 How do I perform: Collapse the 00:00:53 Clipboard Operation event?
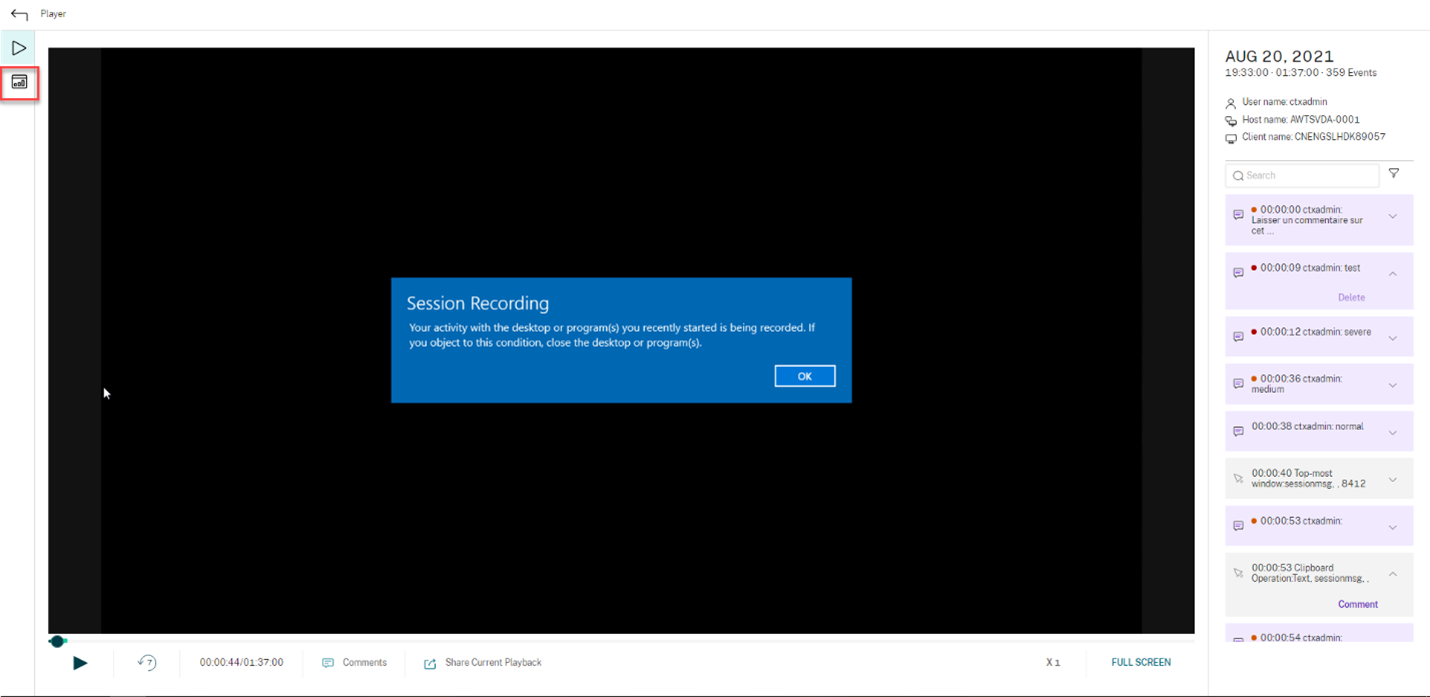(x=1392, y=574)
